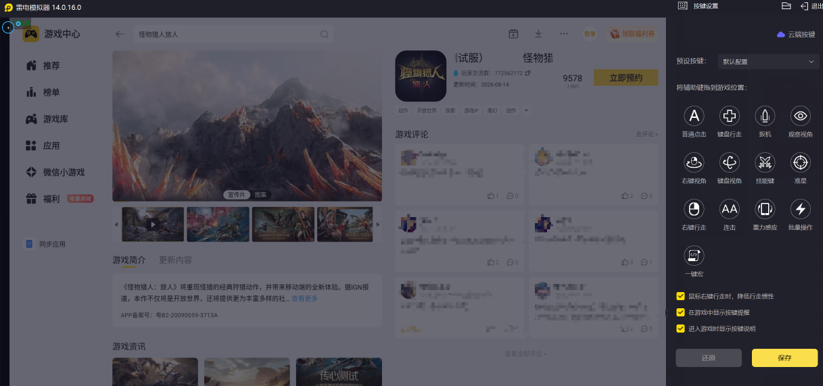Copy the player group number 772562172
Viewport: 823px width, 386px height.
point(528,72)
